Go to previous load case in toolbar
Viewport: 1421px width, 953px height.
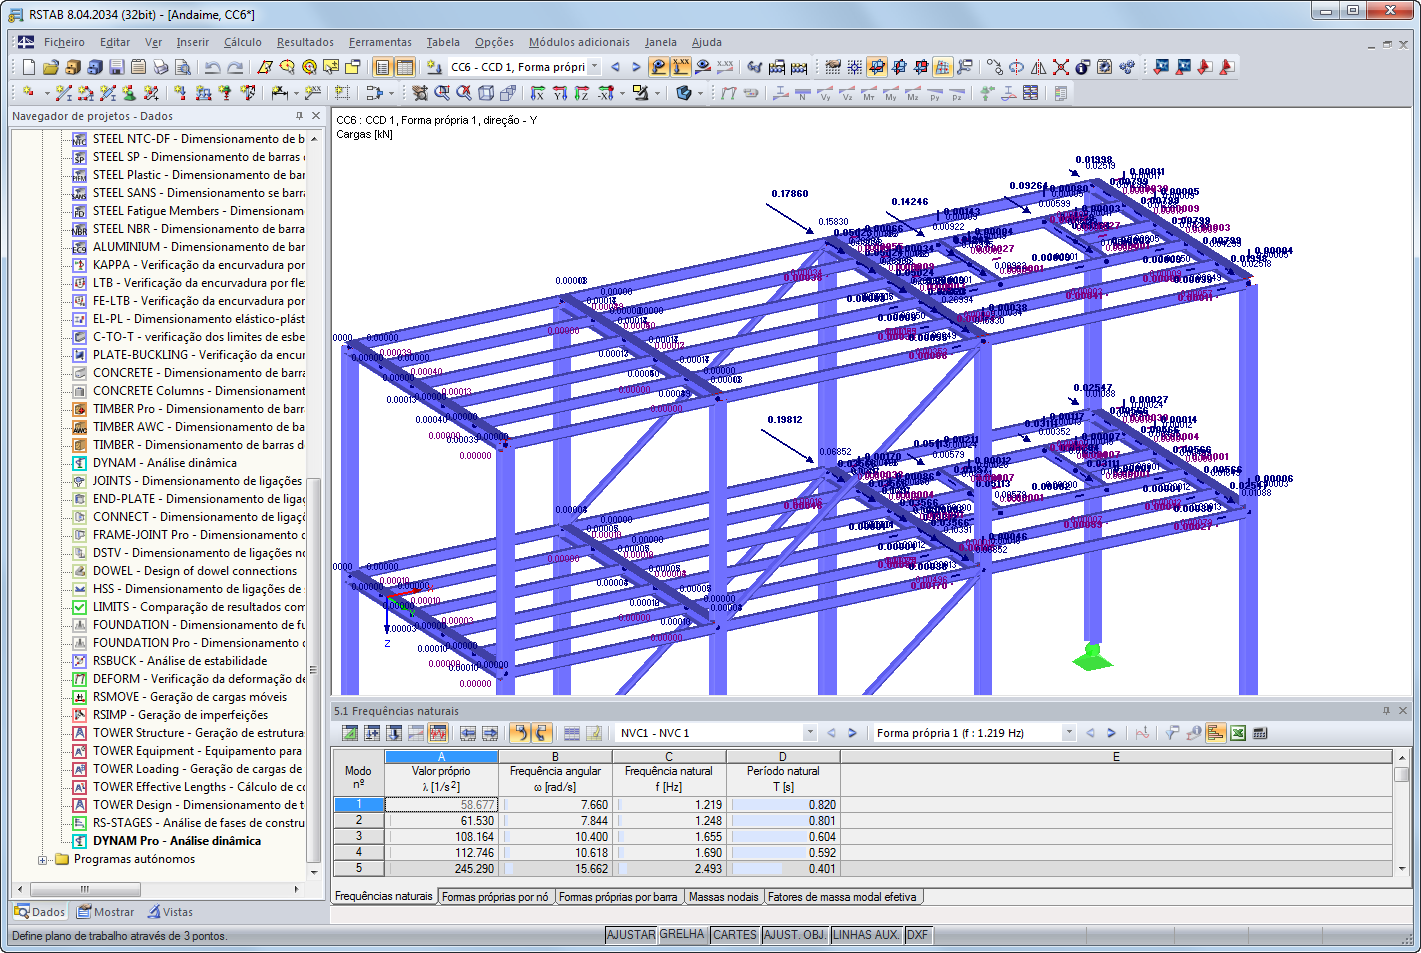[x=615, y=67]
